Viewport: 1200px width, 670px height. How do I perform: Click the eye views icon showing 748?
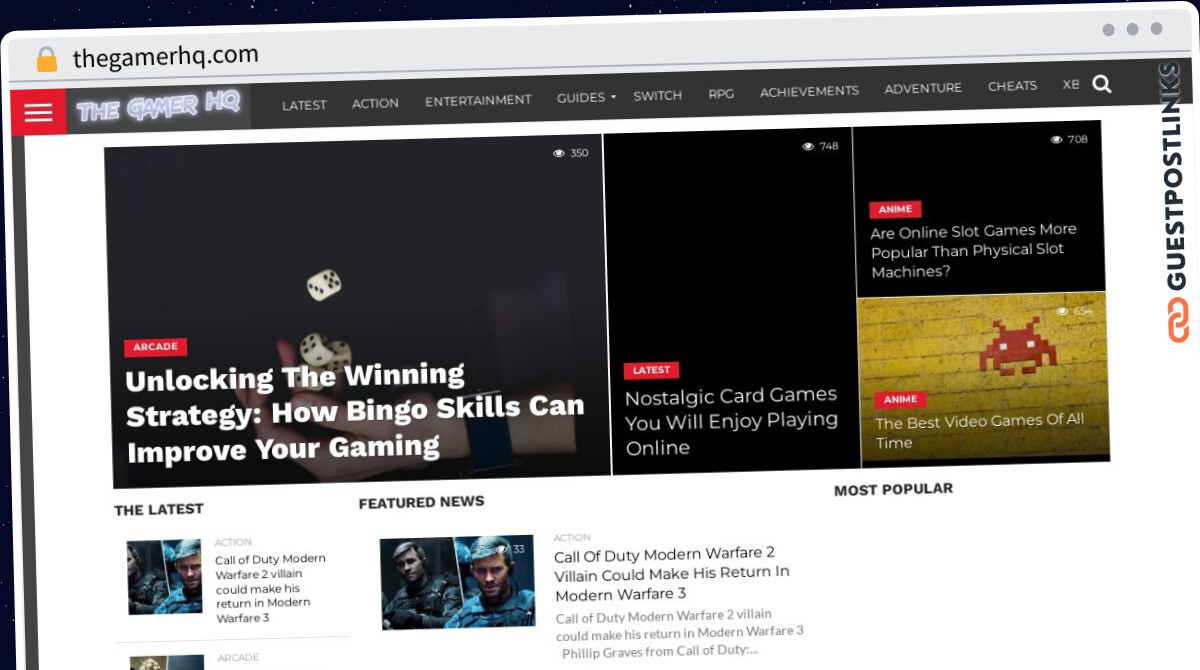point(808,146)
